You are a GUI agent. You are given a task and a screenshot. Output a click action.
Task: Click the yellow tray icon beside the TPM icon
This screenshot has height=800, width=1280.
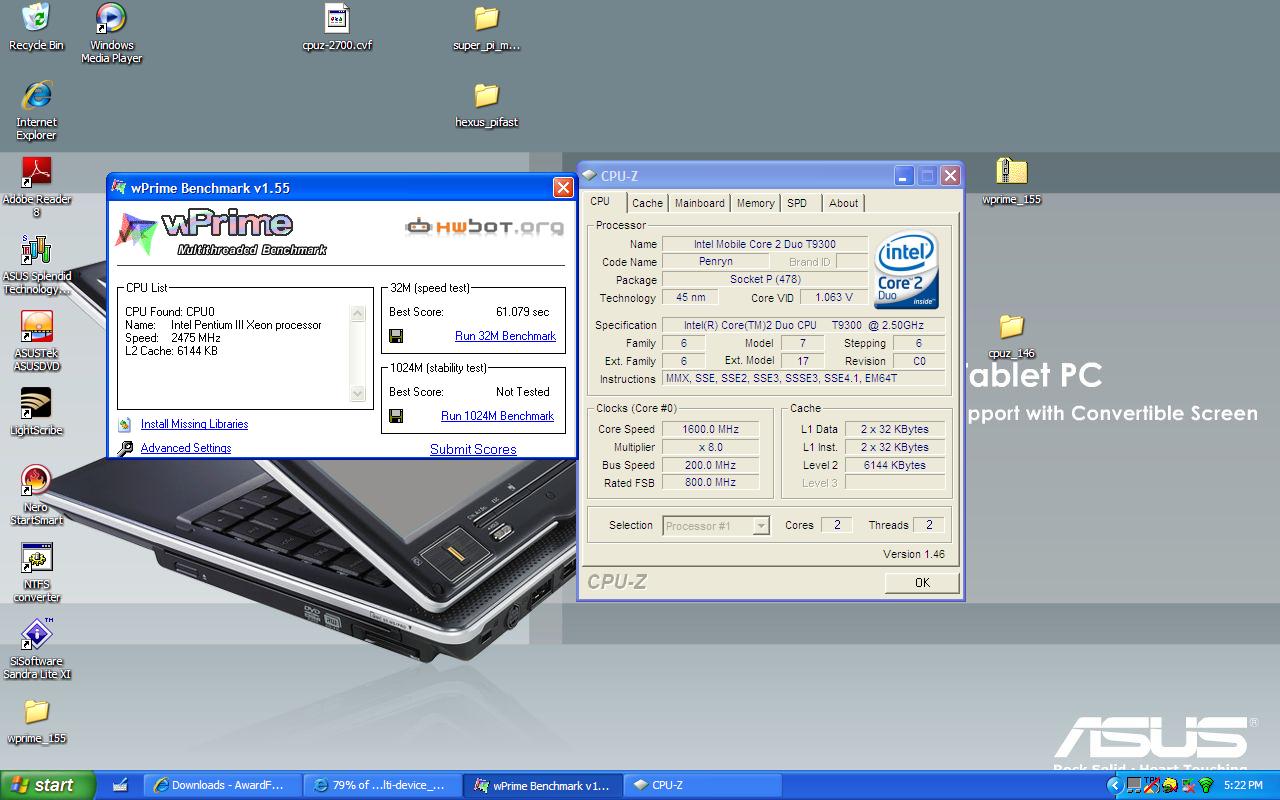click(x=1170, y=785)
